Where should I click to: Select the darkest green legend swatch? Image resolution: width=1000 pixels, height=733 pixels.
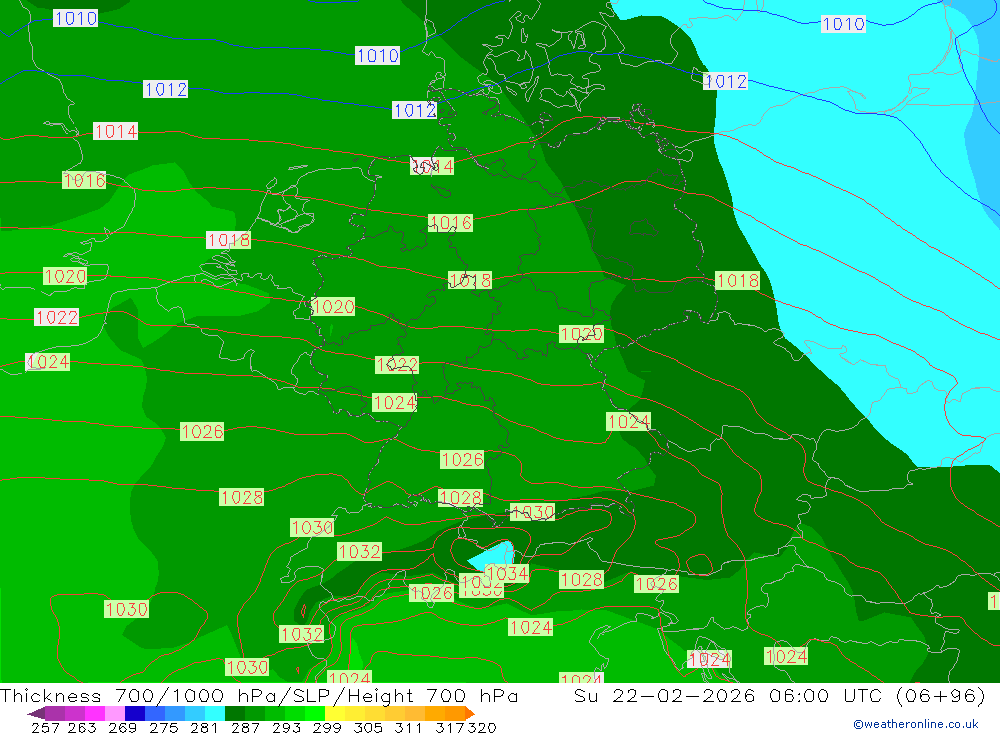[x=234, y=713]
